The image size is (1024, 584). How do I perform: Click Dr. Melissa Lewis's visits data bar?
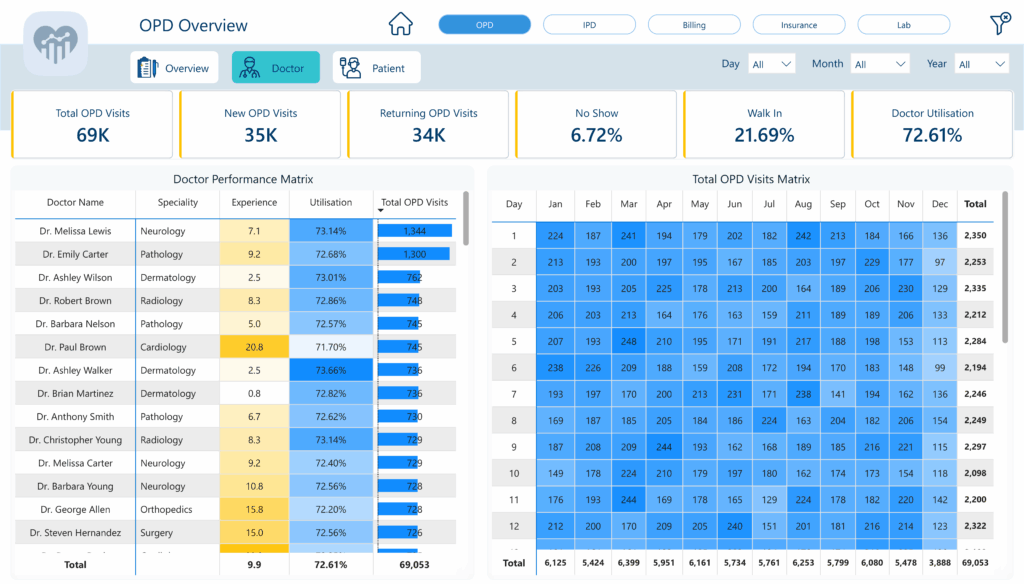(x=414, y=231)
